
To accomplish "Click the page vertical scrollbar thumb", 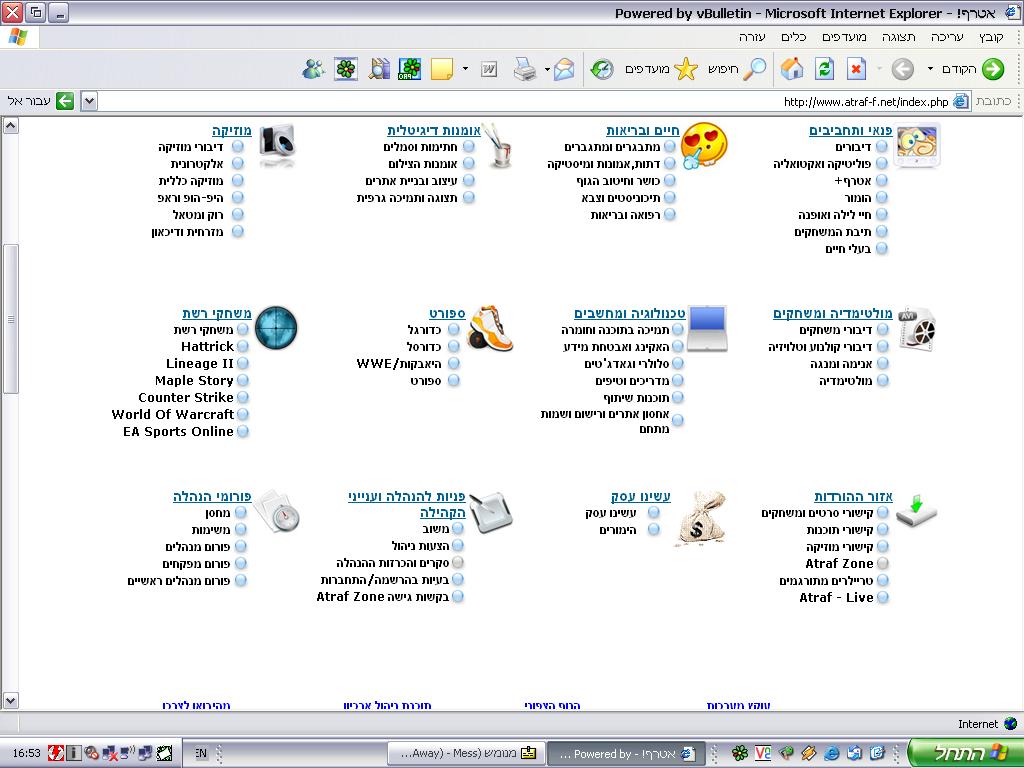I will pos(11,319).
